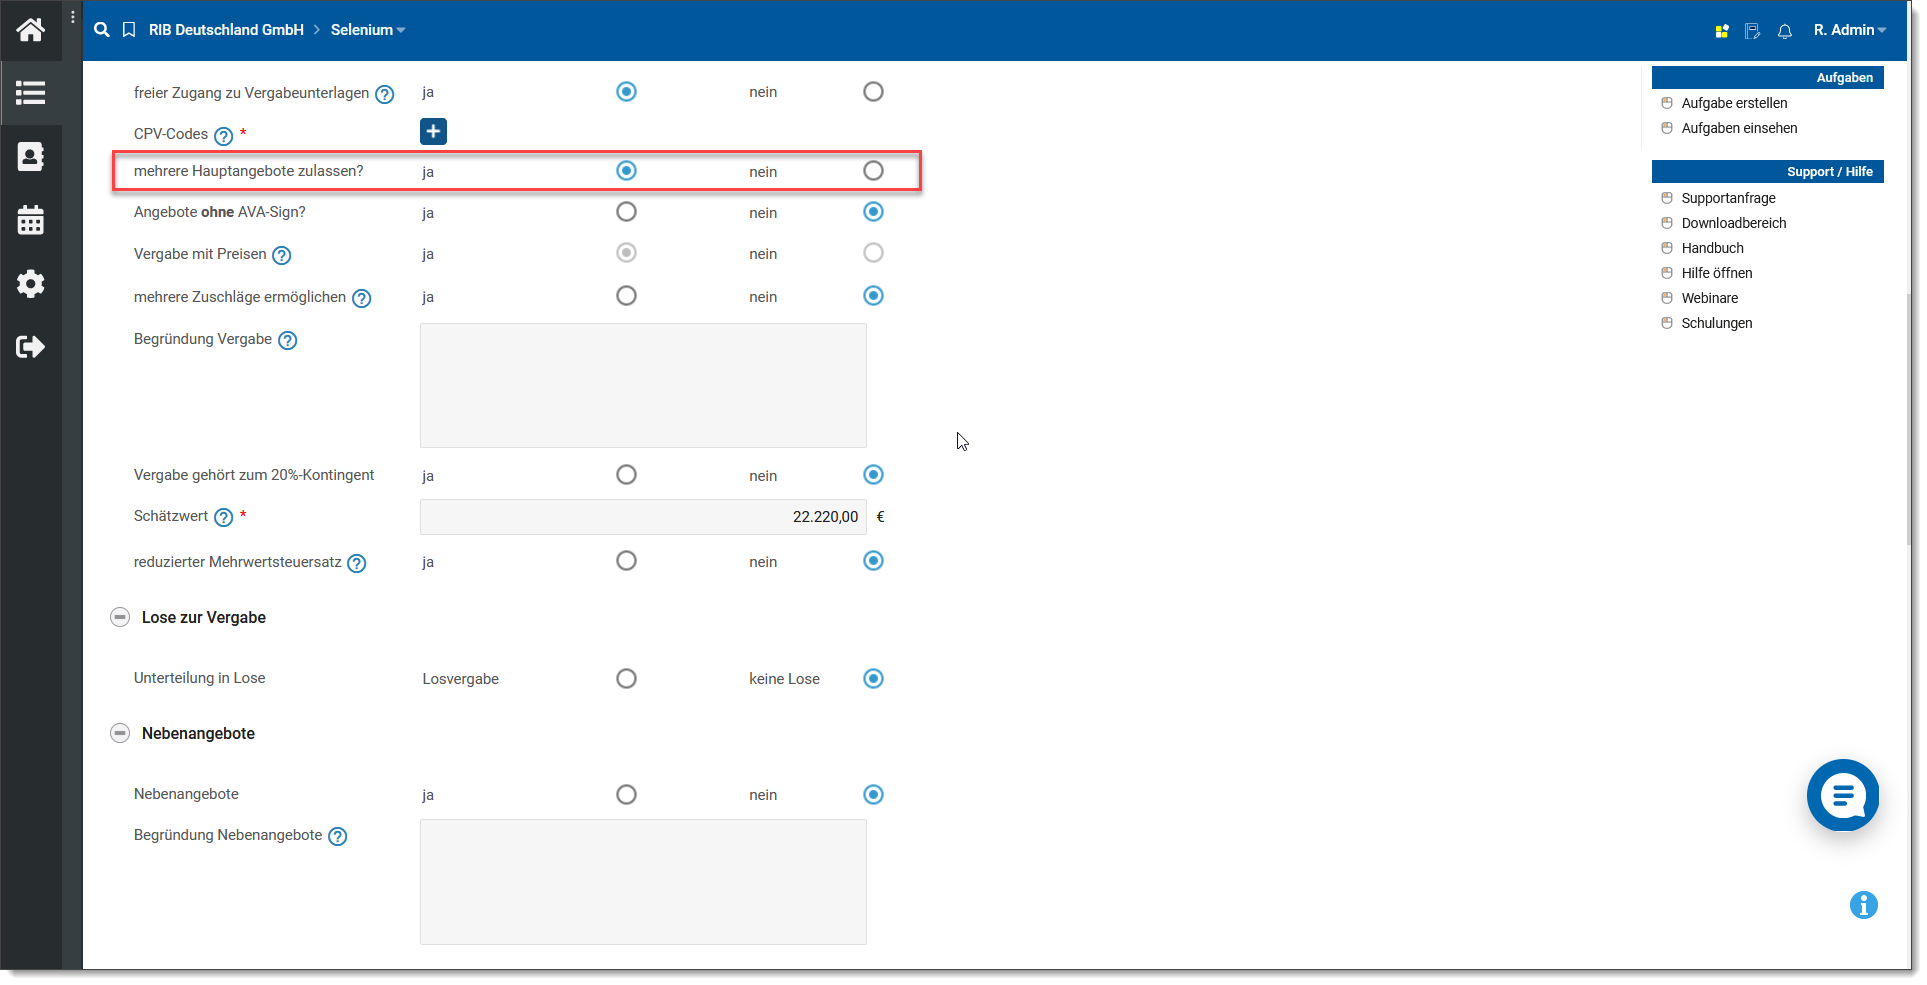Select ja for reduzierter Mehrwertsteuersatz
The width and height of the screenshot is (1927, 985).
pos(626,561)
